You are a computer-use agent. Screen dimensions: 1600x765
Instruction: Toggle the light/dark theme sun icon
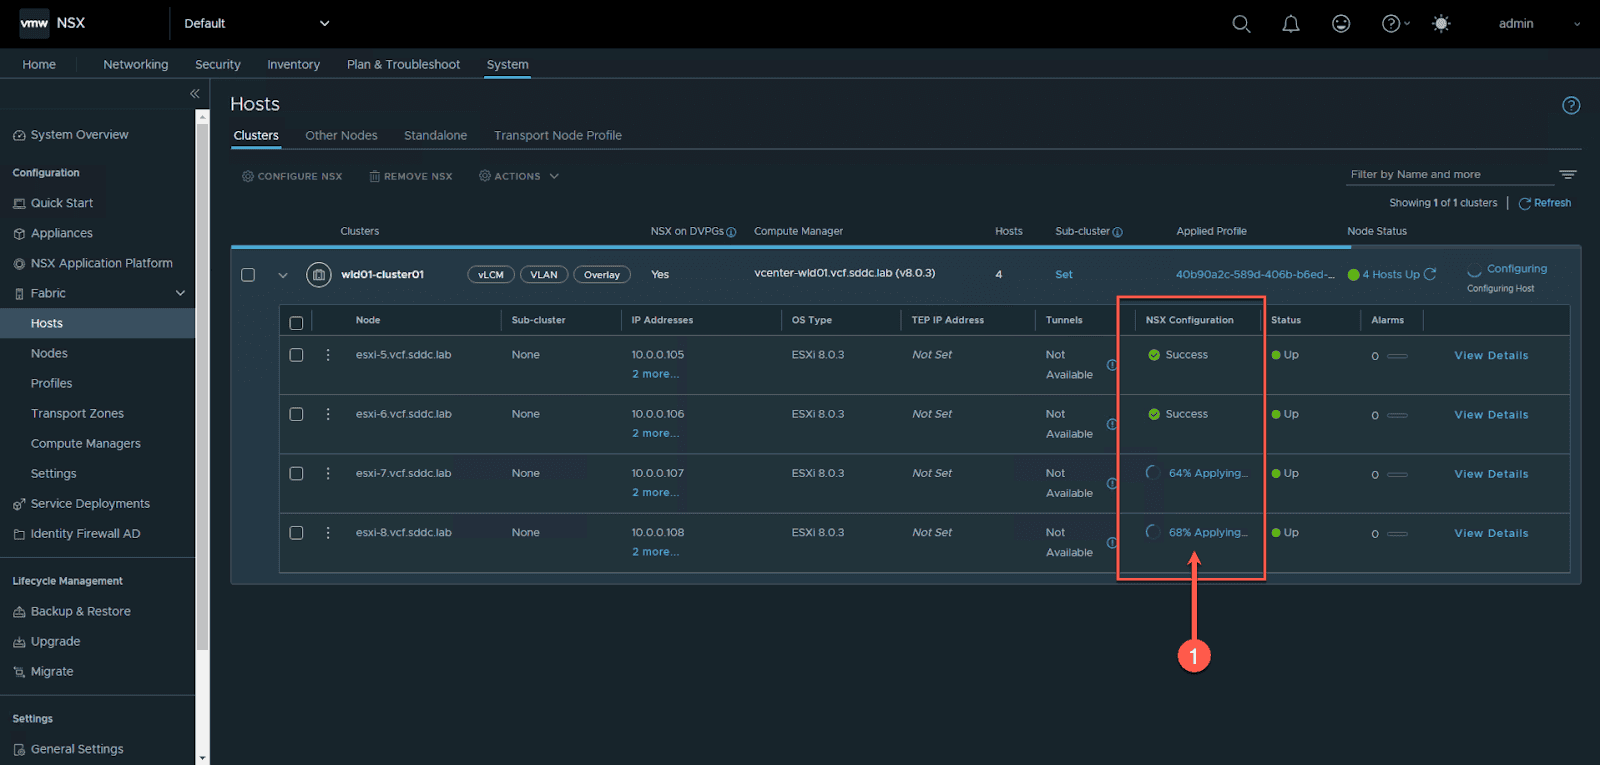1441,24
